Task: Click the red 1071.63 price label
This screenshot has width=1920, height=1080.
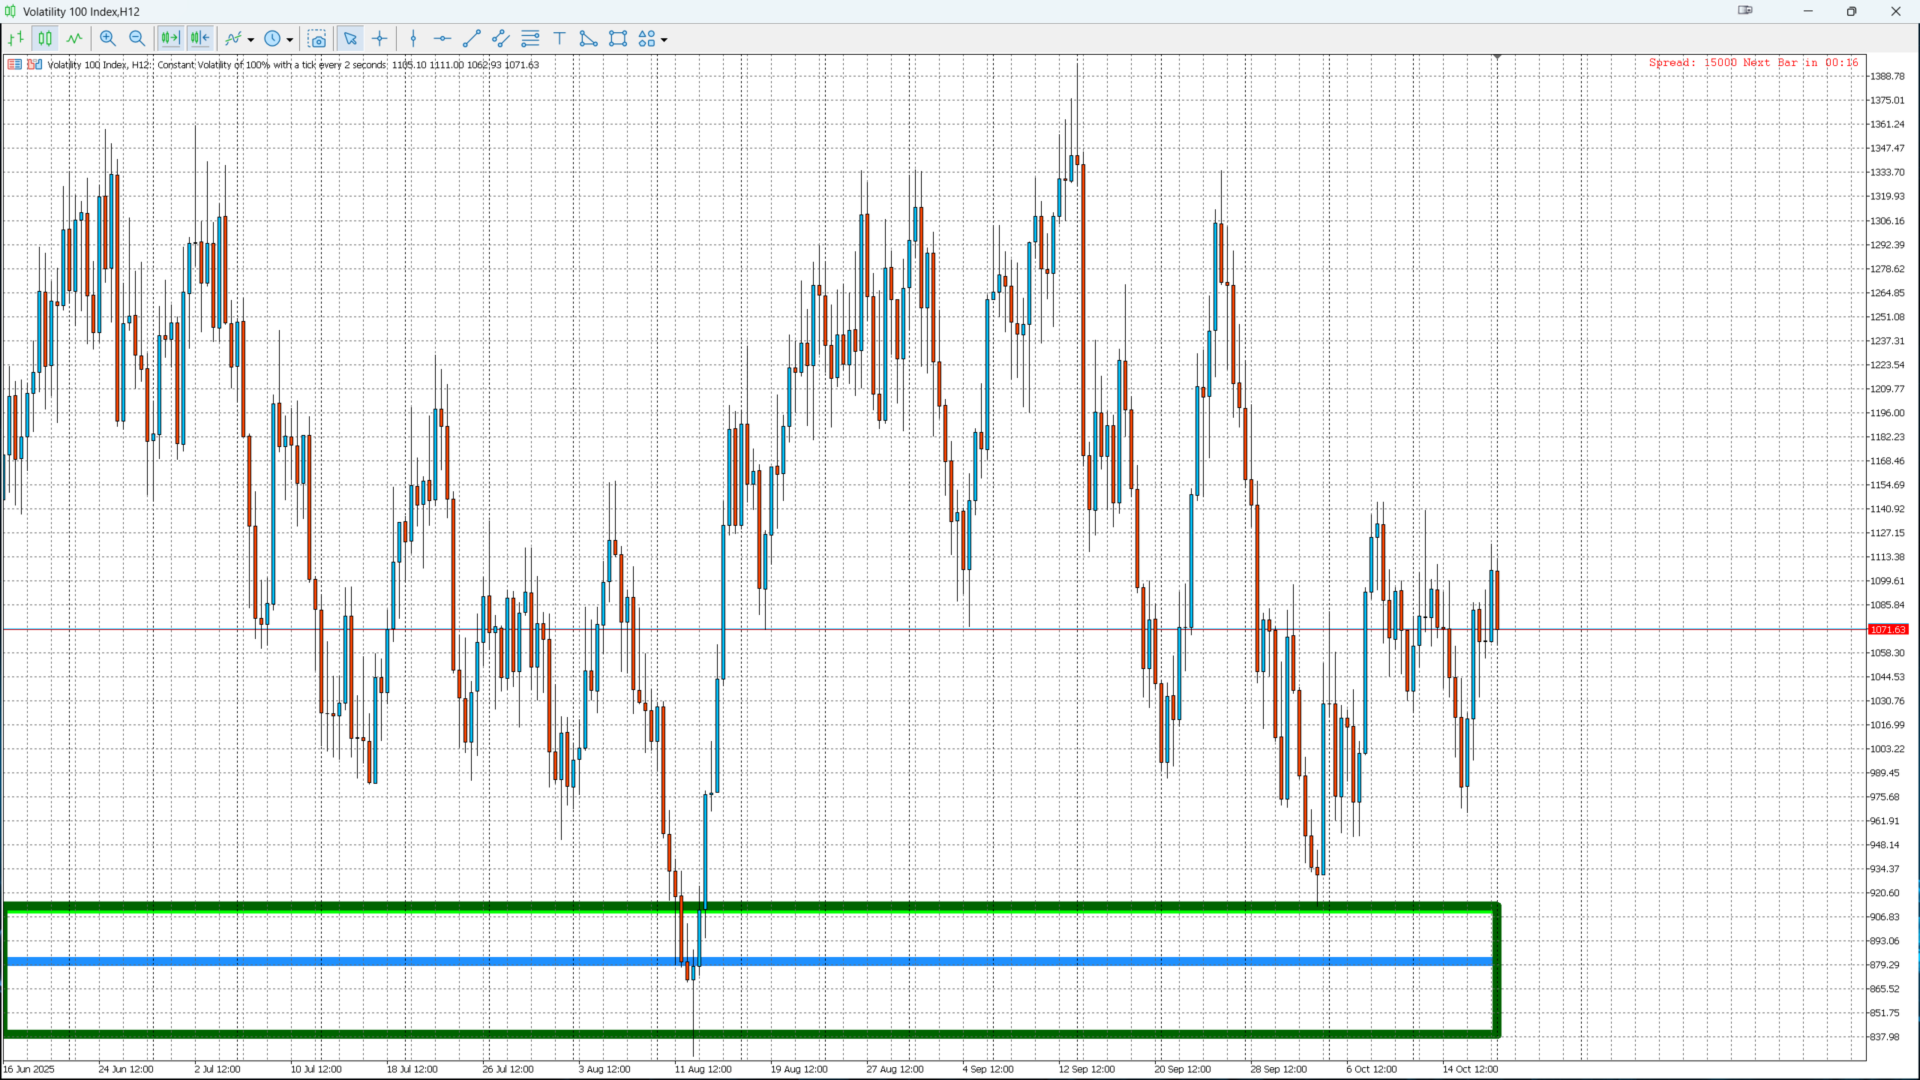Action: (x=1888, y=630)
